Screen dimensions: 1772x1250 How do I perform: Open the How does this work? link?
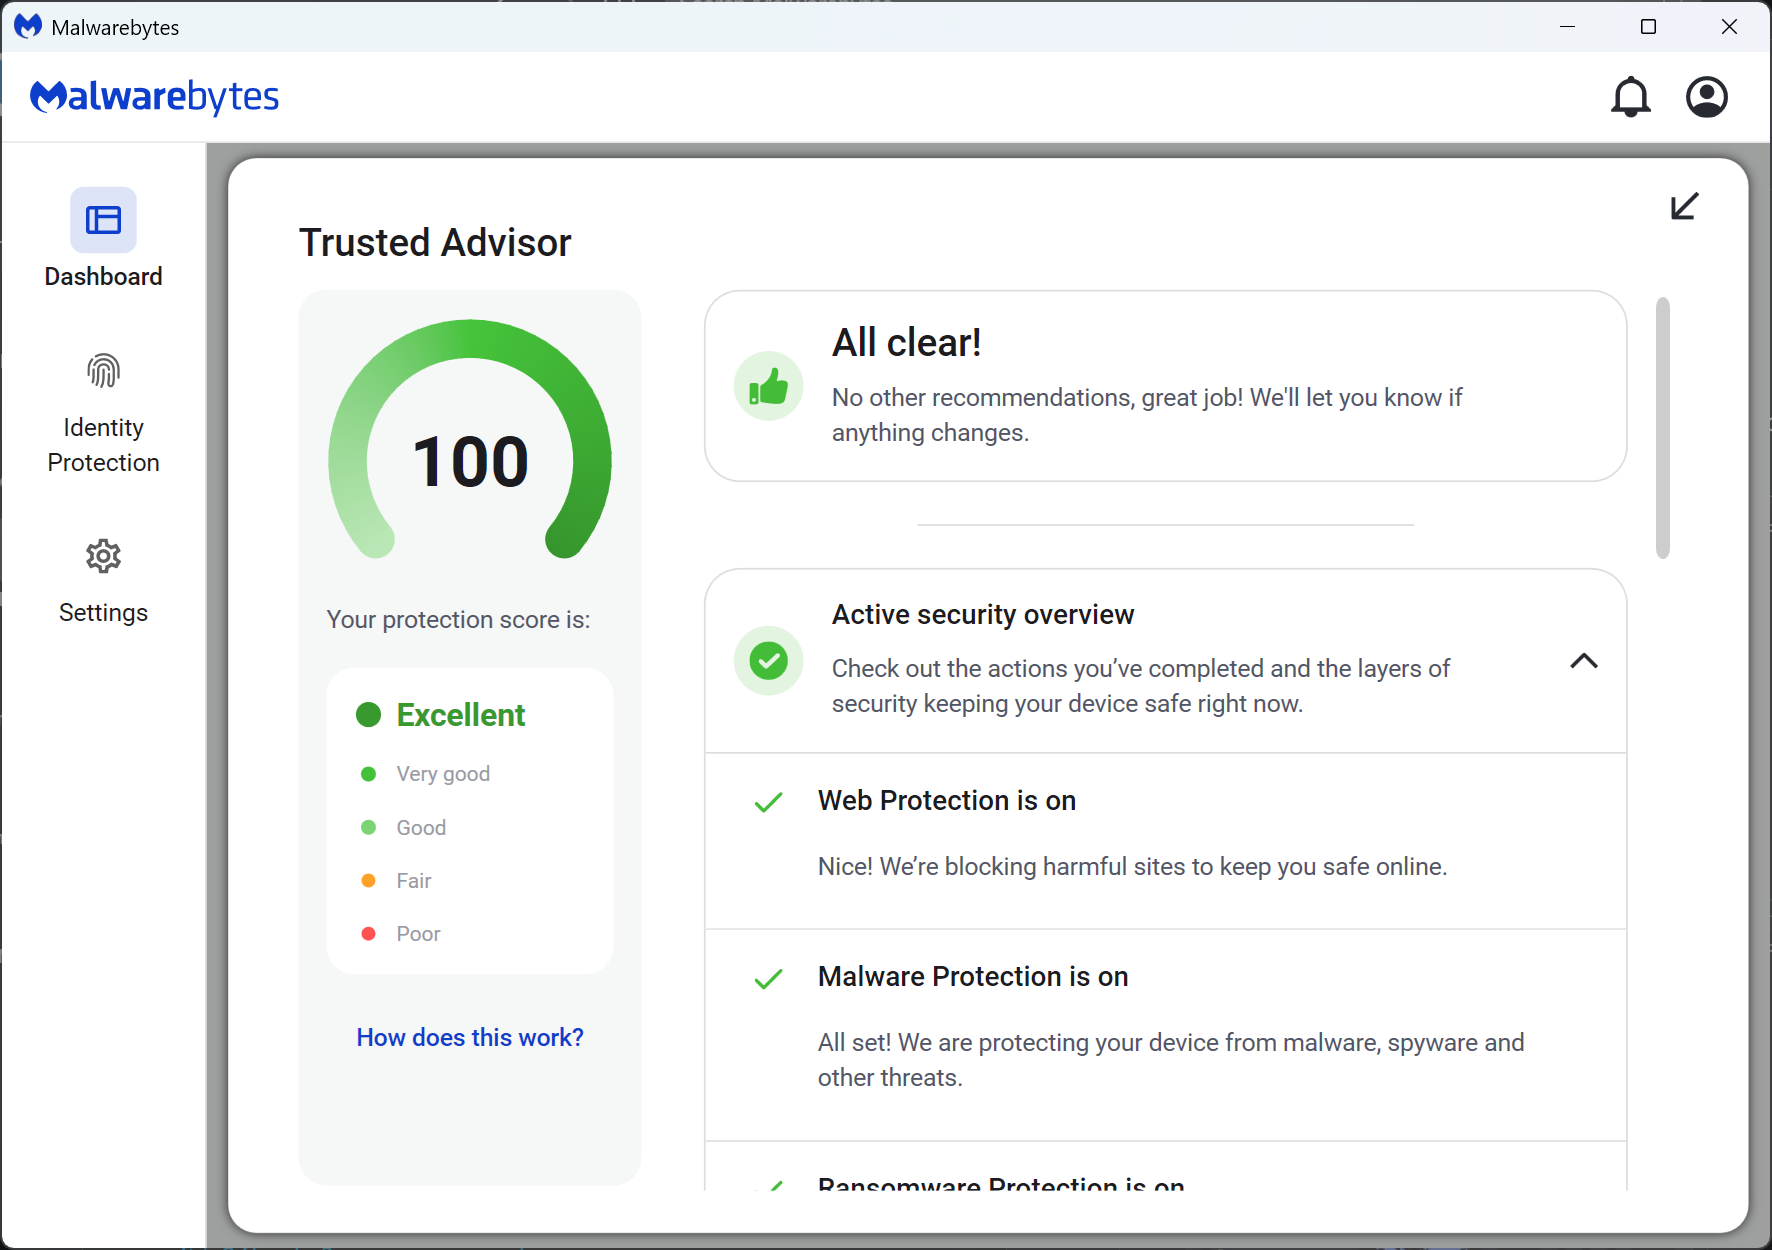pyautogui.click(x=470, y=1038)
